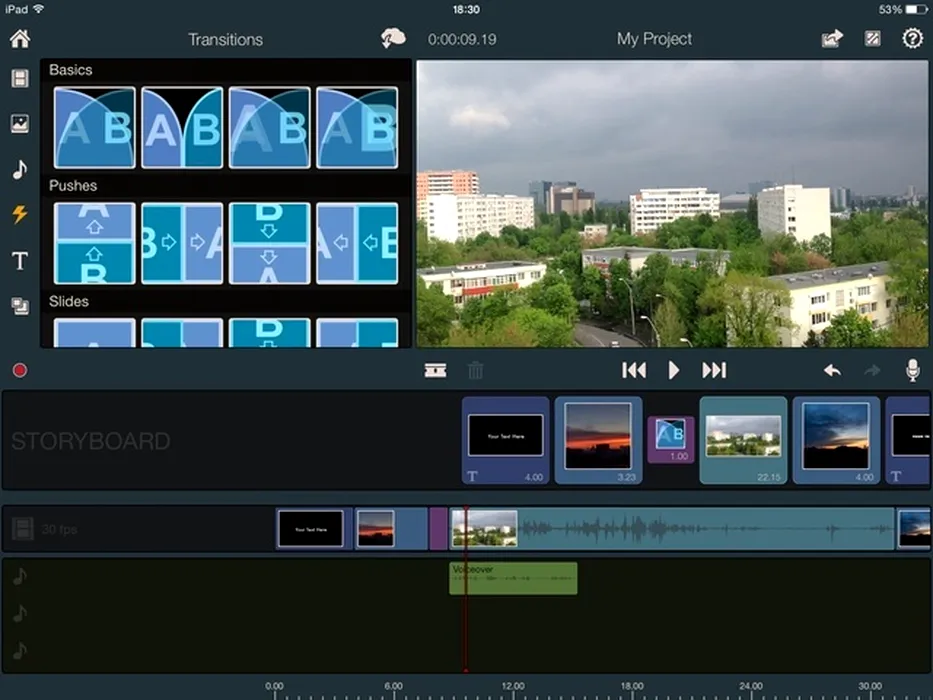933x700 pixels.
Task: Select the green Voiceover audio clip
Action: (513, 578)
